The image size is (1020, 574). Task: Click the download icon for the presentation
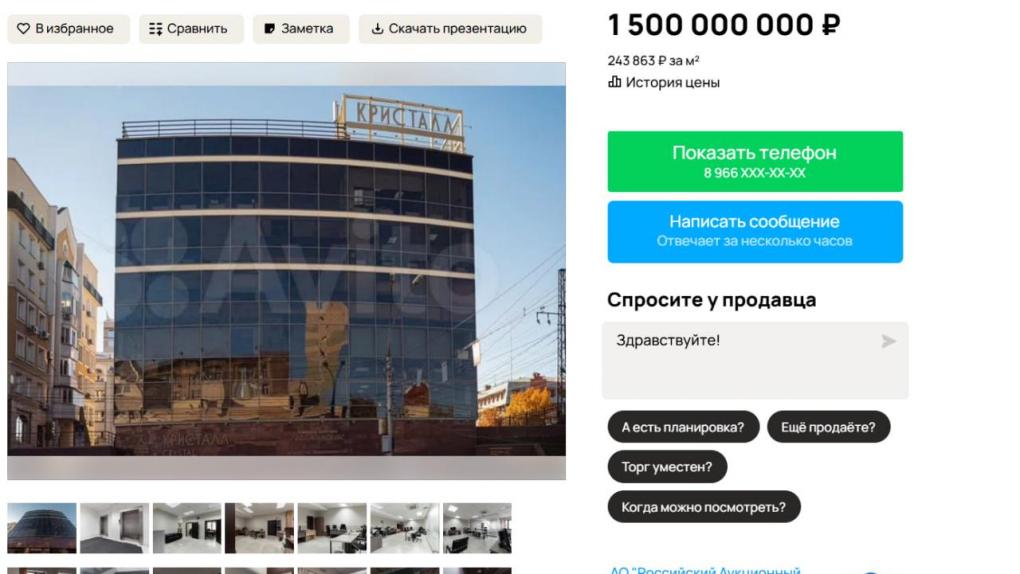(377, 29)
